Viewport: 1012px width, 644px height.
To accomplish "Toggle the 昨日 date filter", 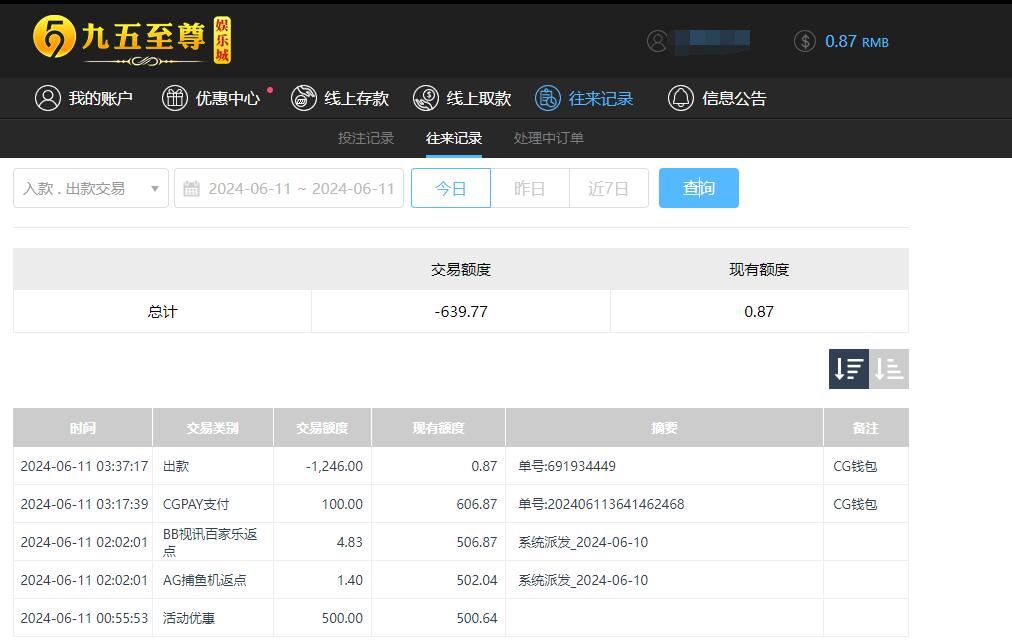I will click(530, 188).
